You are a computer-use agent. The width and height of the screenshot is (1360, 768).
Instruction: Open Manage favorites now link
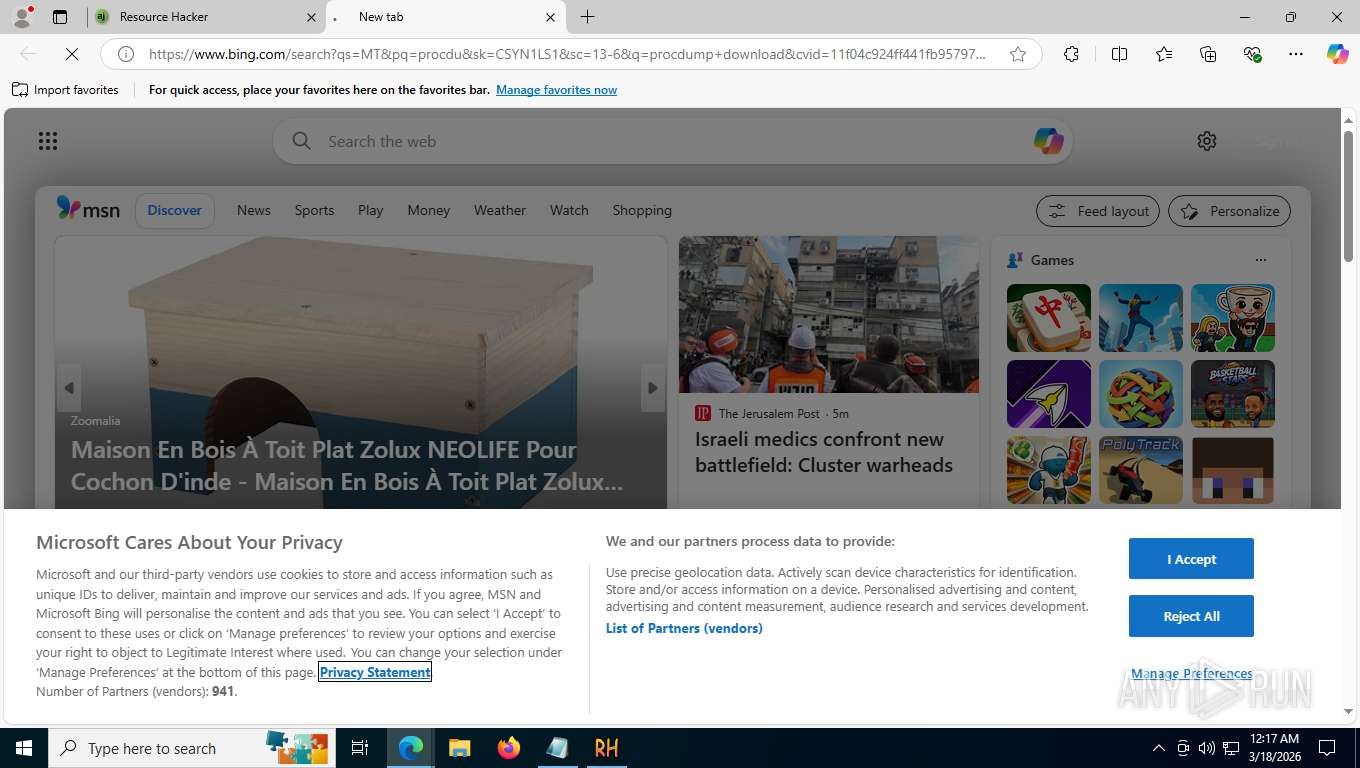[556, 90]
